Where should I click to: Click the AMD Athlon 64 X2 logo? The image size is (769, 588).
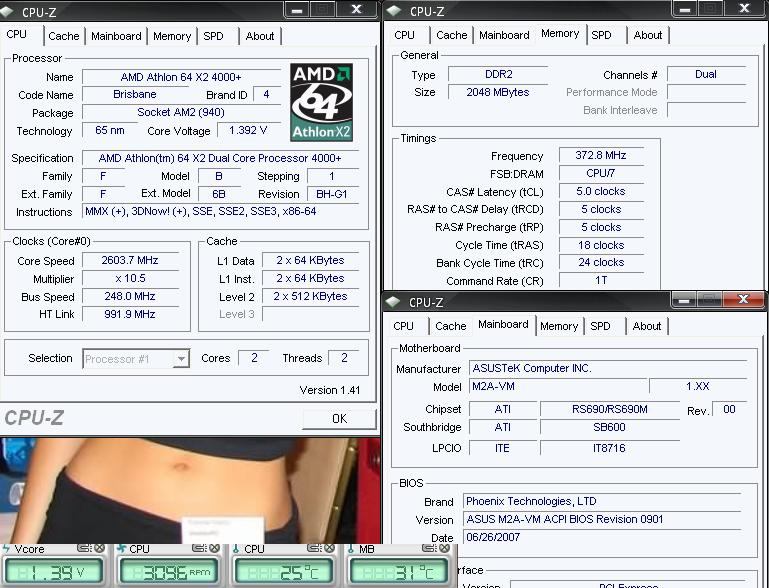[x=321, y=102]
